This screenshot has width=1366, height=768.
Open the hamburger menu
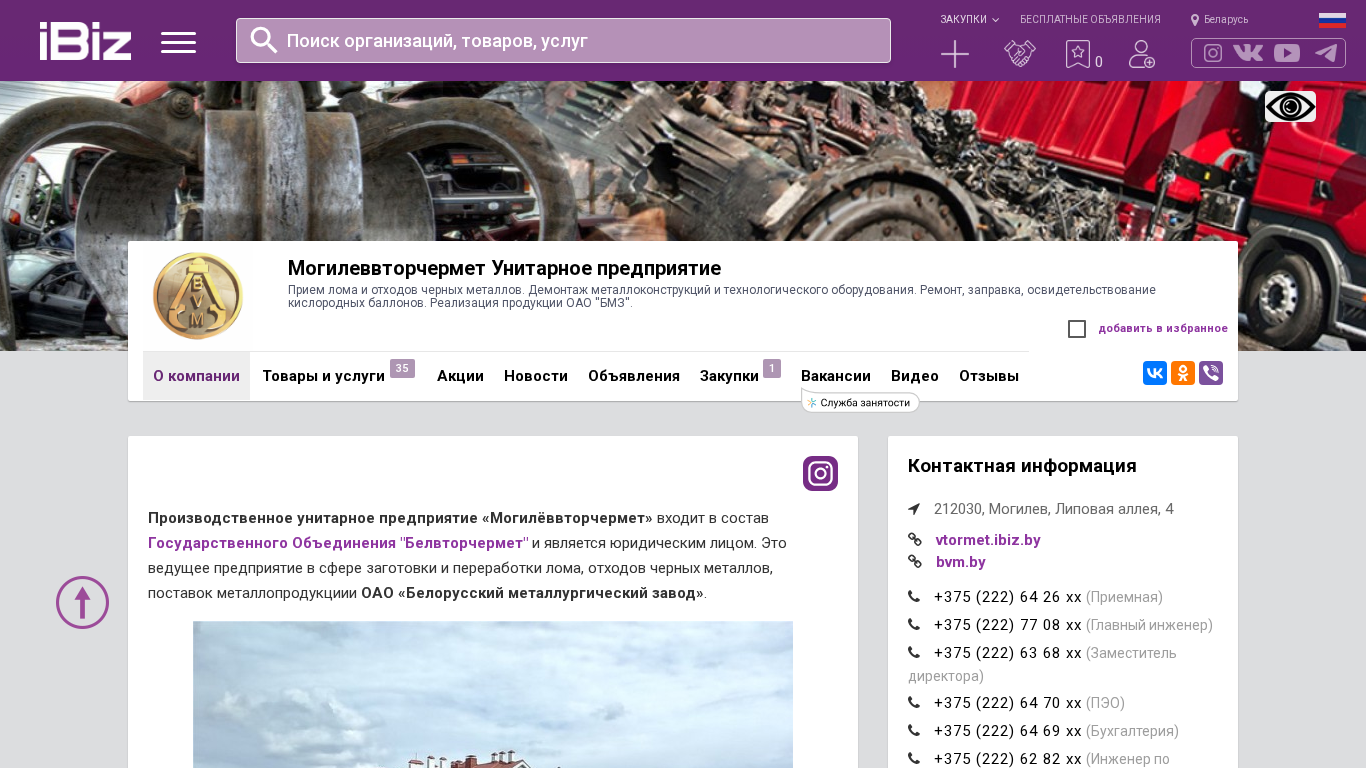point(178,42)
